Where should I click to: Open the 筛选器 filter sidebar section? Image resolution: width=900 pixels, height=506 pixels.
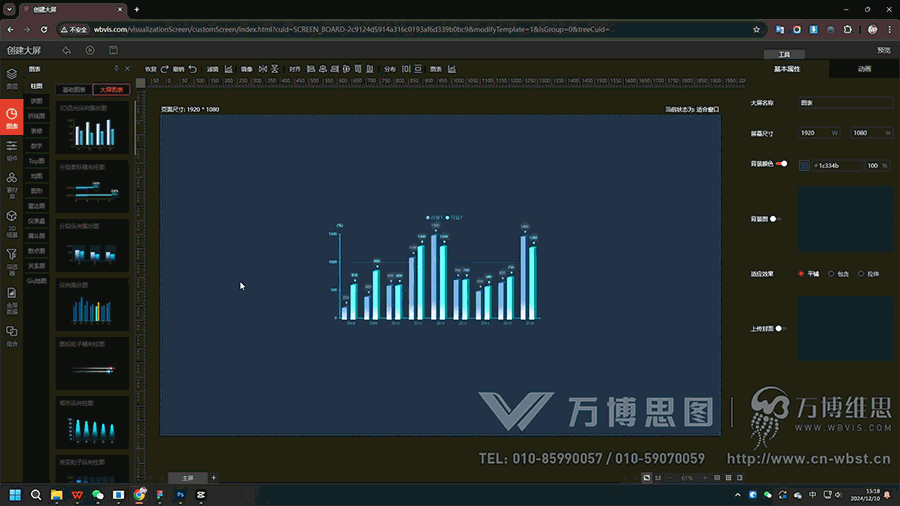pyautogui.click(x=11, y=262)
